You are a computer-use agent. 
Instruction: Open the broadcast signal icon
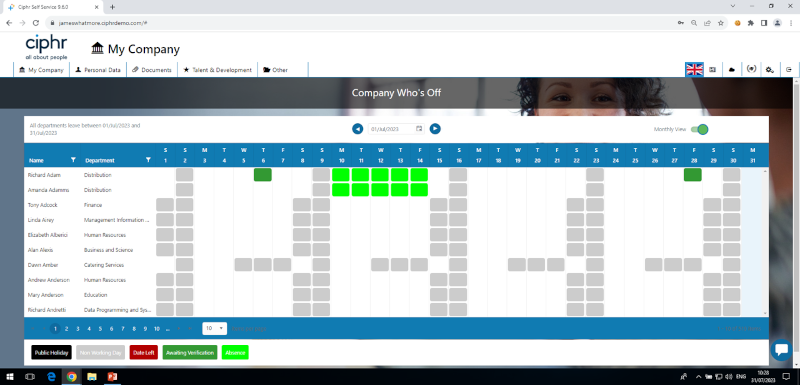click(x=751, y=69)
